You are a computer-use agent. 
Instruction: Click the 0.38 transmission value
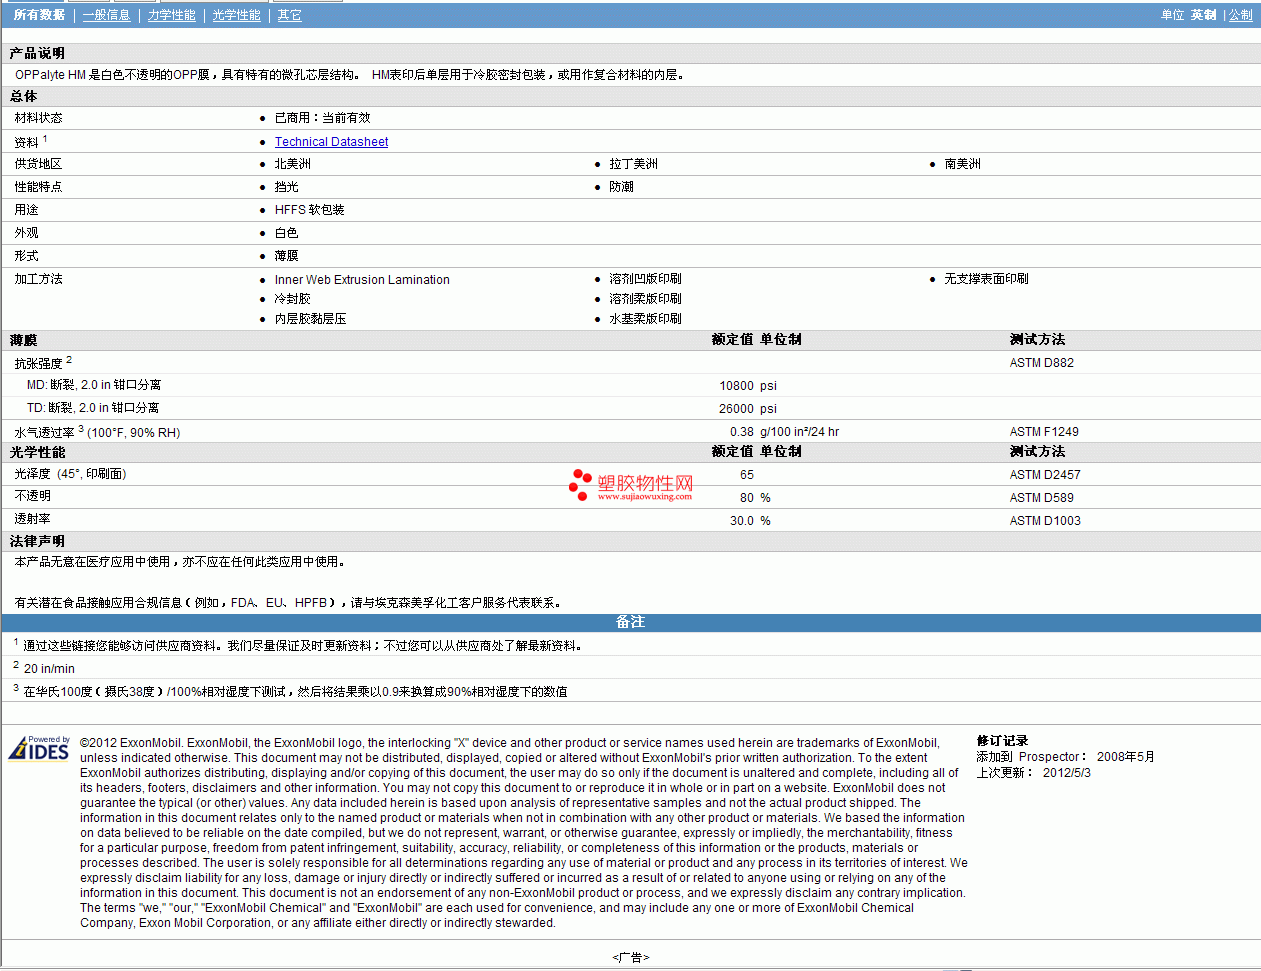[x=741, y=432]
